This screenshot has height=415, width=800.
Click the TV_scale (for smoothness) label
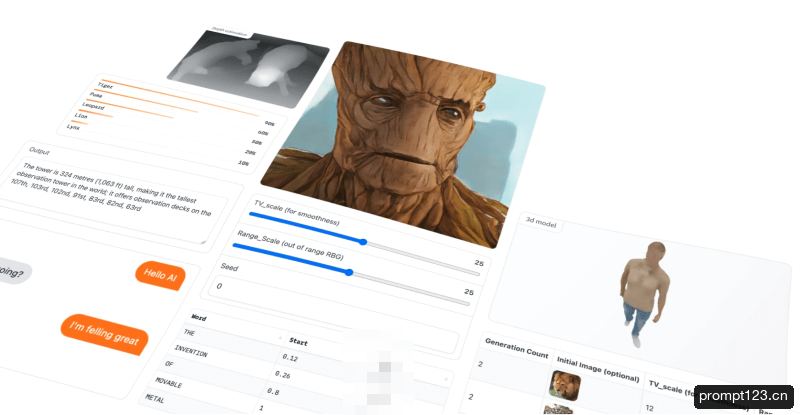tap(297, 213)
